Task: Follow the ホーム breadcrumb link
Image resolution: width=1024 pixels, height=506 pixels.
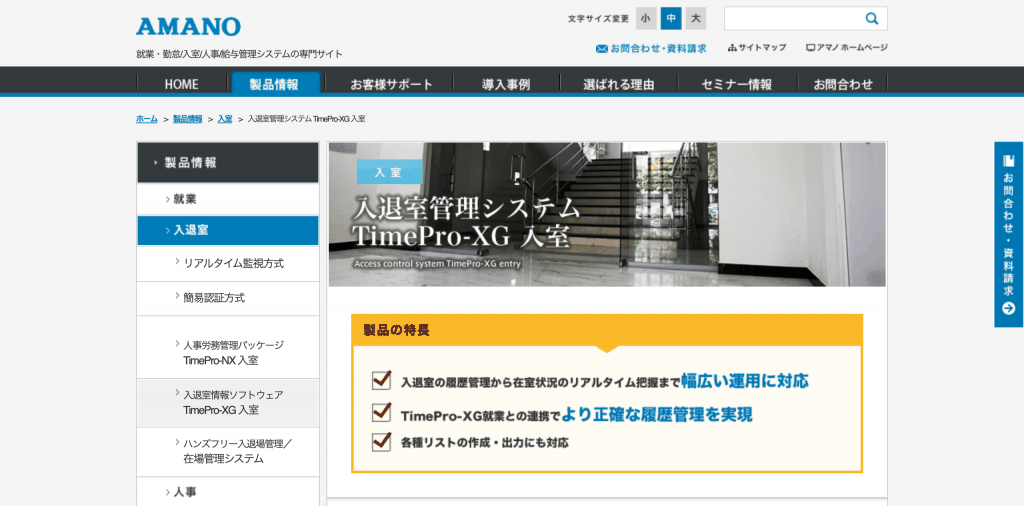Action: pos(146,119)
